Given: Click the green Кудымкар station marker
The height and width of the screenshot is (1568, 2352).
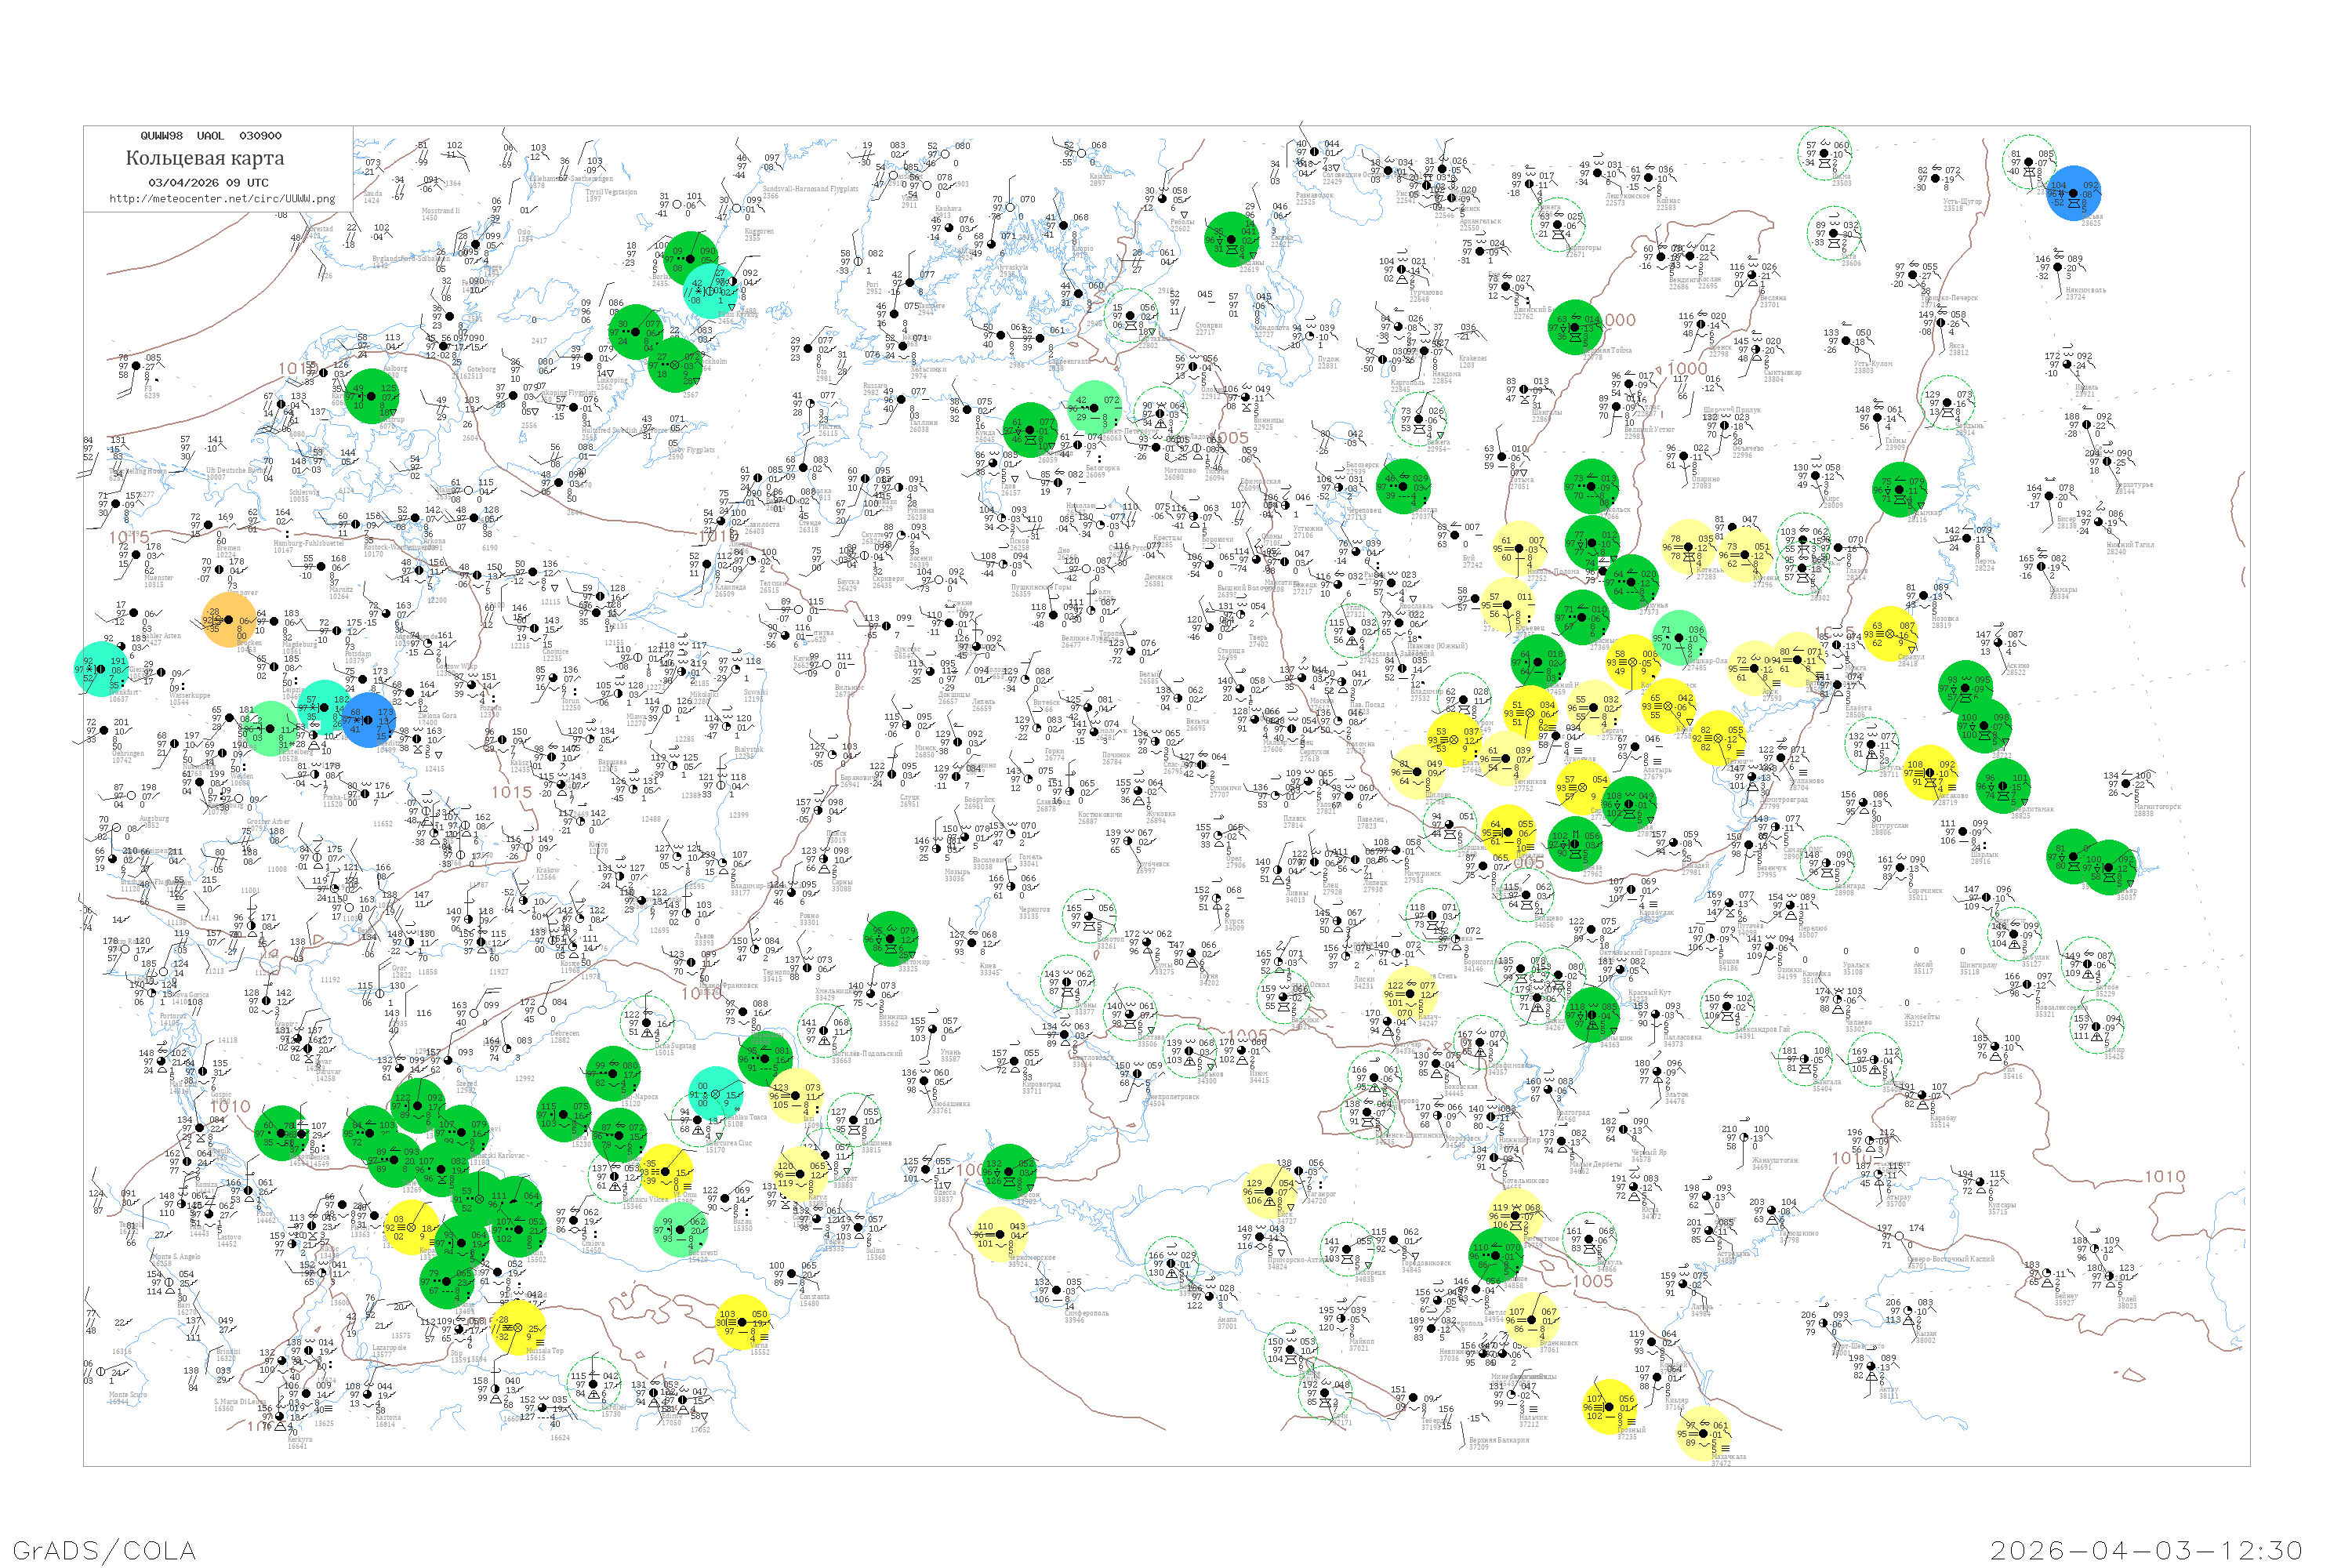Looking at the screenshot, I should pyautogui.click(x=1900, y=490).
